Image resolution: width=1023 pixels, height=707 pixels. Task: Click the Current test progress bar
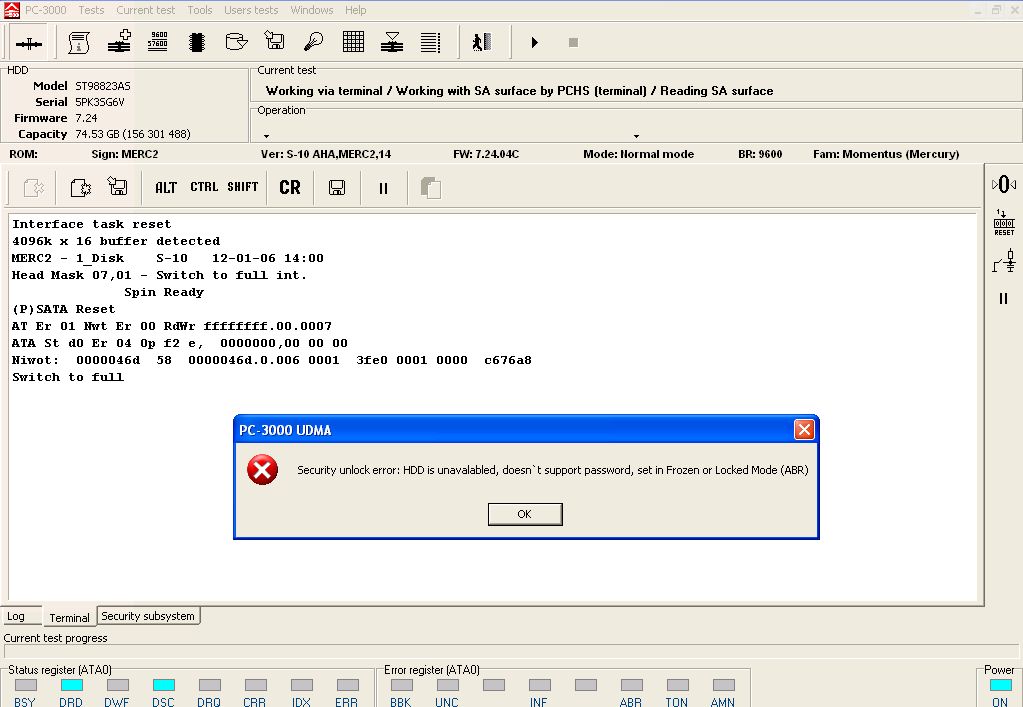pos(511,652)
